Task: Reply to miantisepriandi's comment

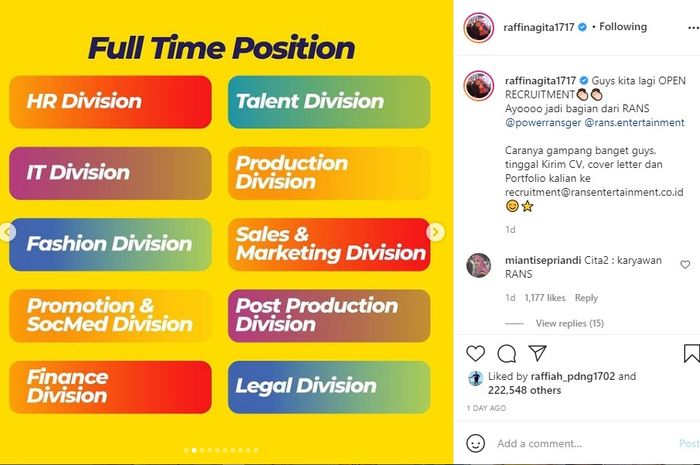Action: point(586,298)
